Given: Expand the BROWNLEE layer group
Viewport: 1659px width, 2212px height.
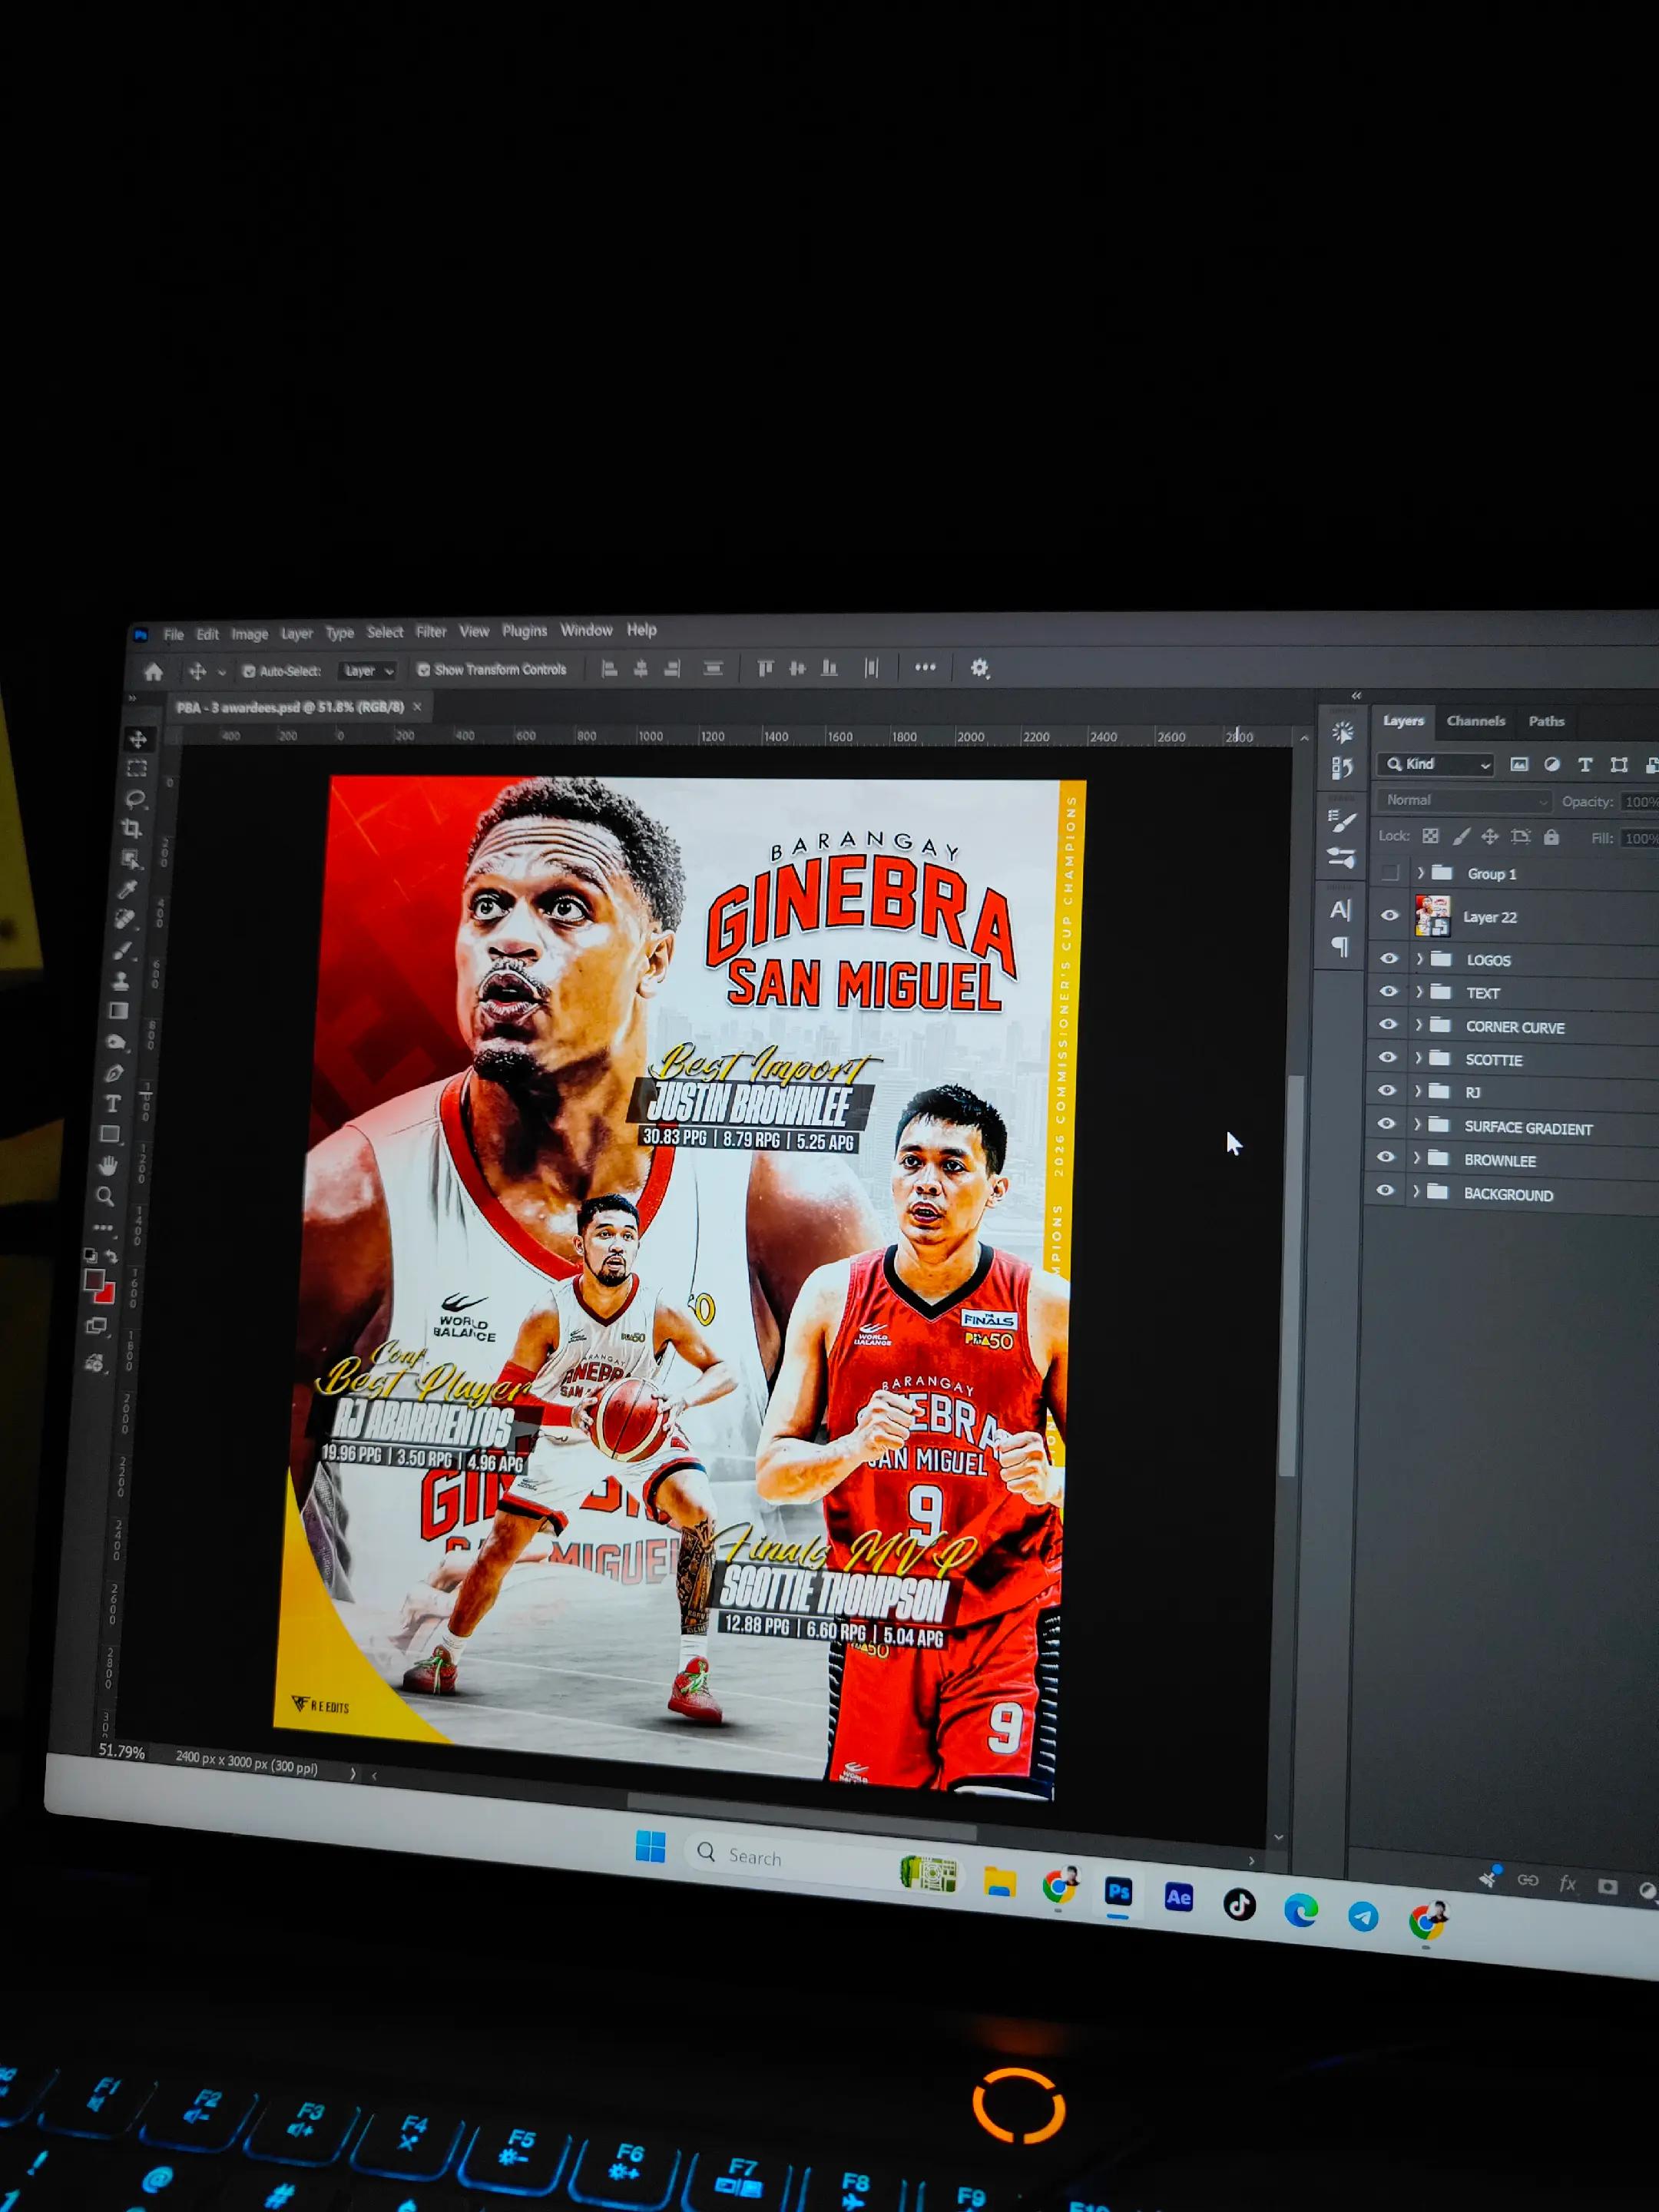Looking at the screenshot, I should click(1416, 1157).
